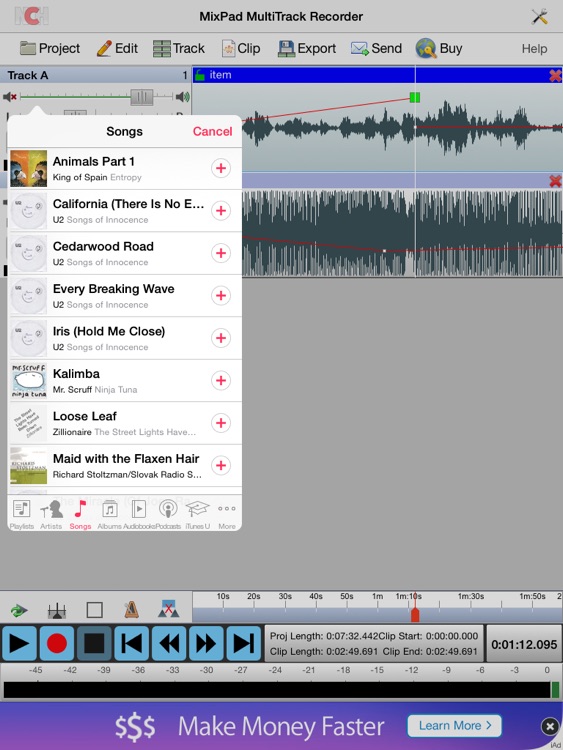Switch to the Audiobooks tab
The image size is (563, 750).
tap(139, 514)
